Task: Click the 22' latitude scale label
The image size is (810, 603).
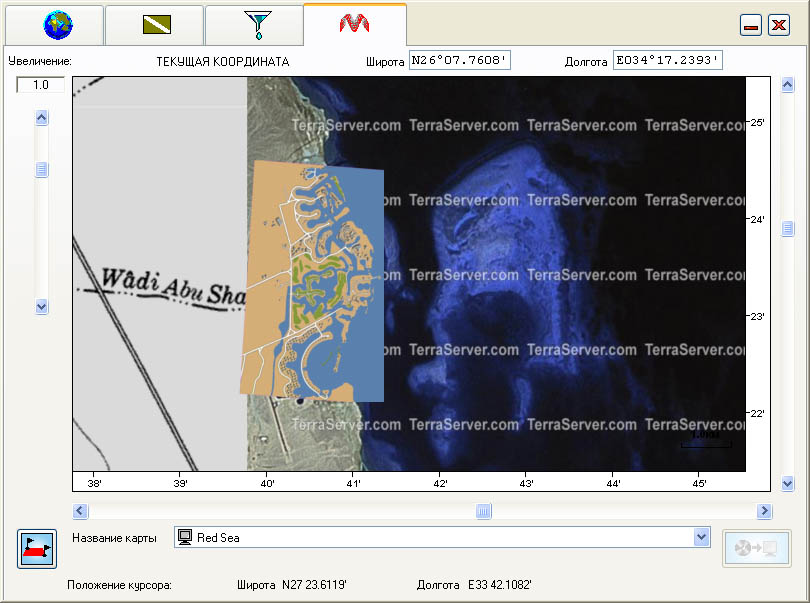Action: 757,413
